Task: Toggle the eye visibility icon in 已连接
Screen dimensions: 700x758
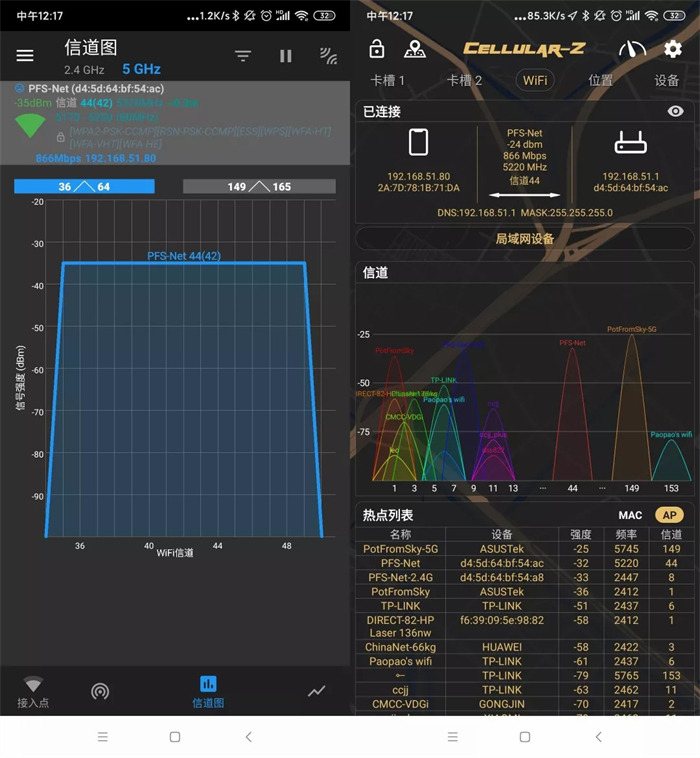Action: pos(675,111)
